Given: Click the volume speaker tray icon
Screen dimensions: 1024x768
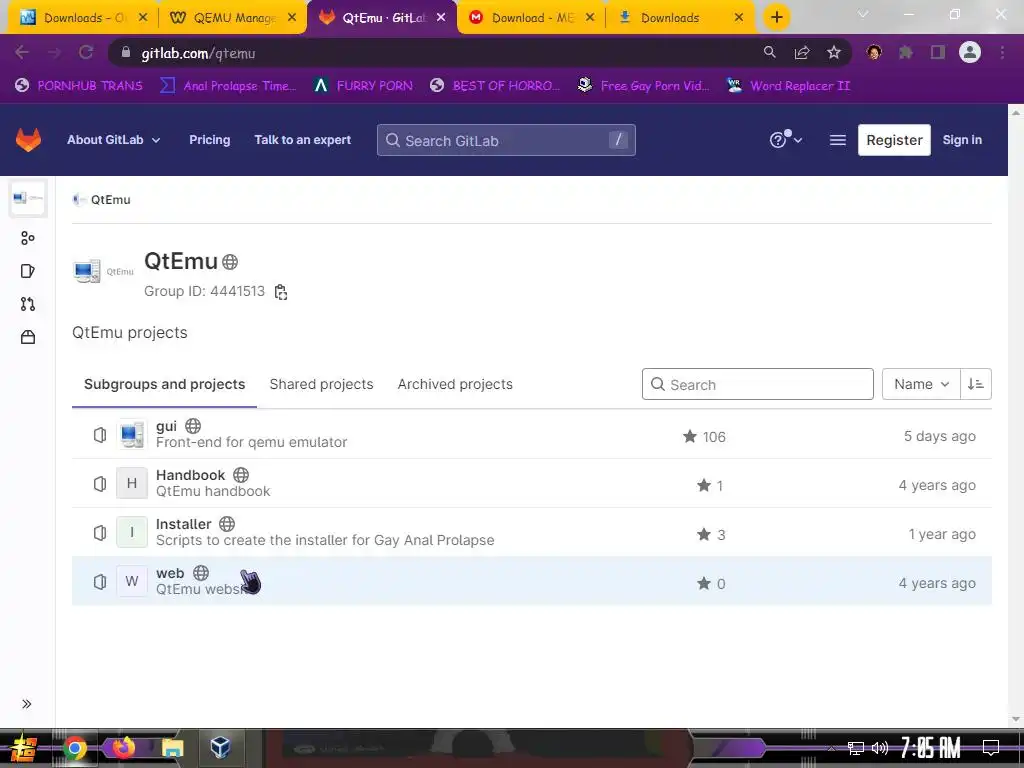Looking at the screenshot, I should (x=880, y=748).
